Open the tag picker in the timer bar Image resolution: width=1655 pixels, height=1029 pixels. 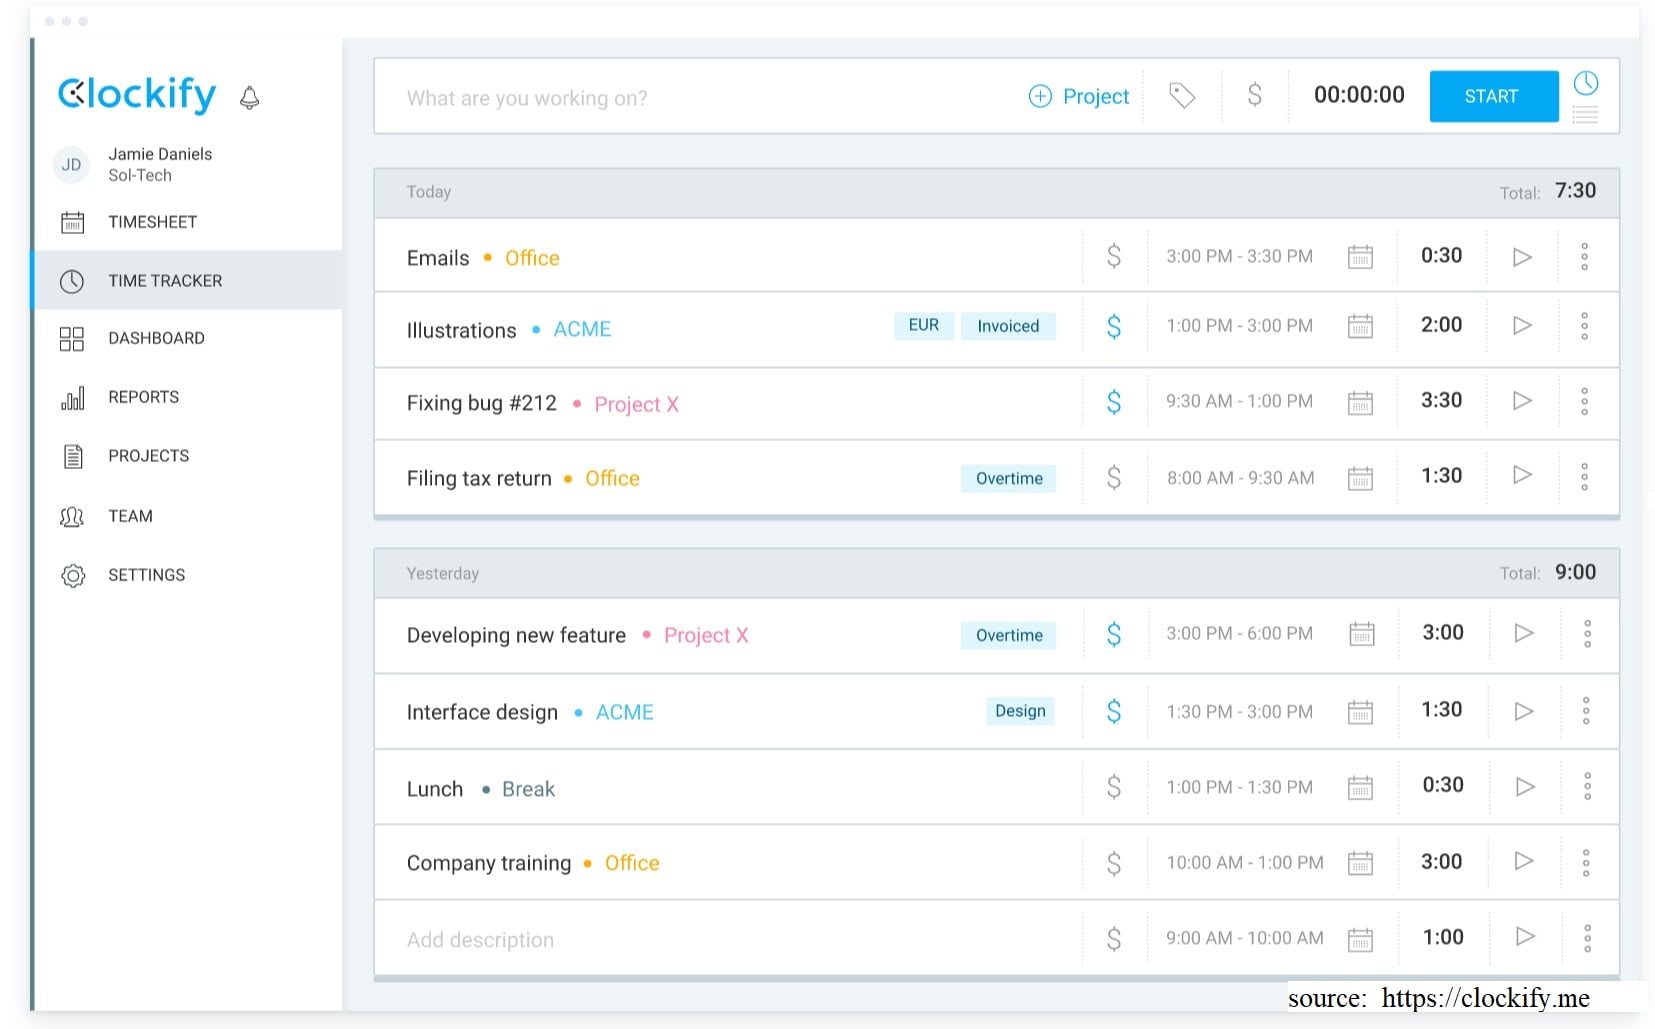(1182, 96)
